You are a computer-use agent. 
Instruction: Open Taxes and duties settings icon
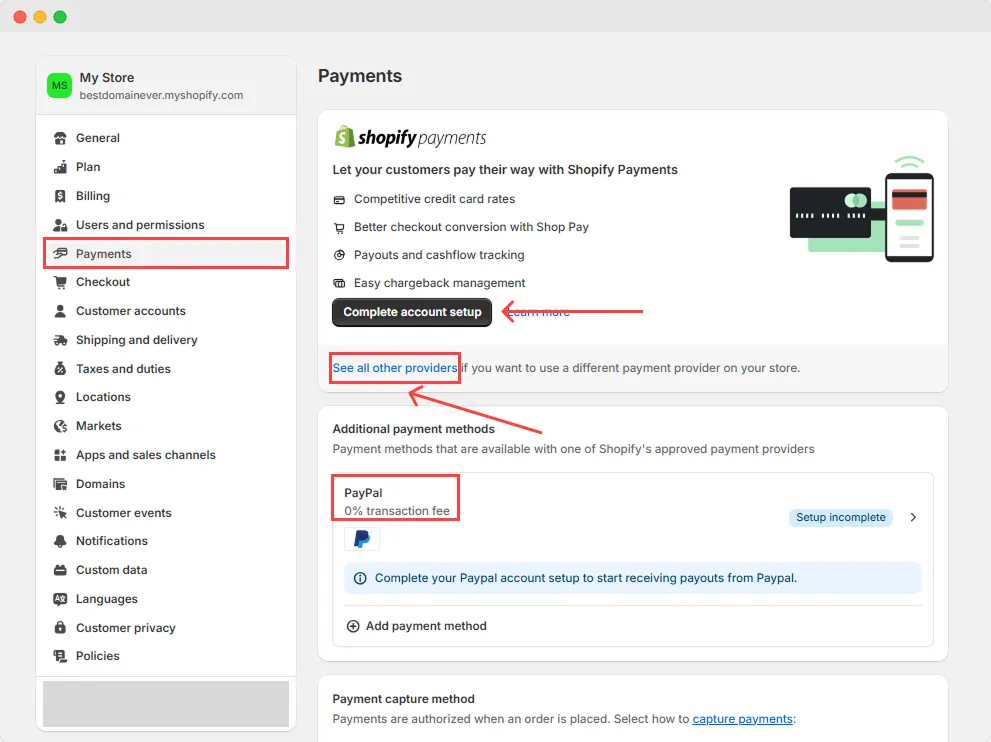pyautogui.click(x=60, y=368)
